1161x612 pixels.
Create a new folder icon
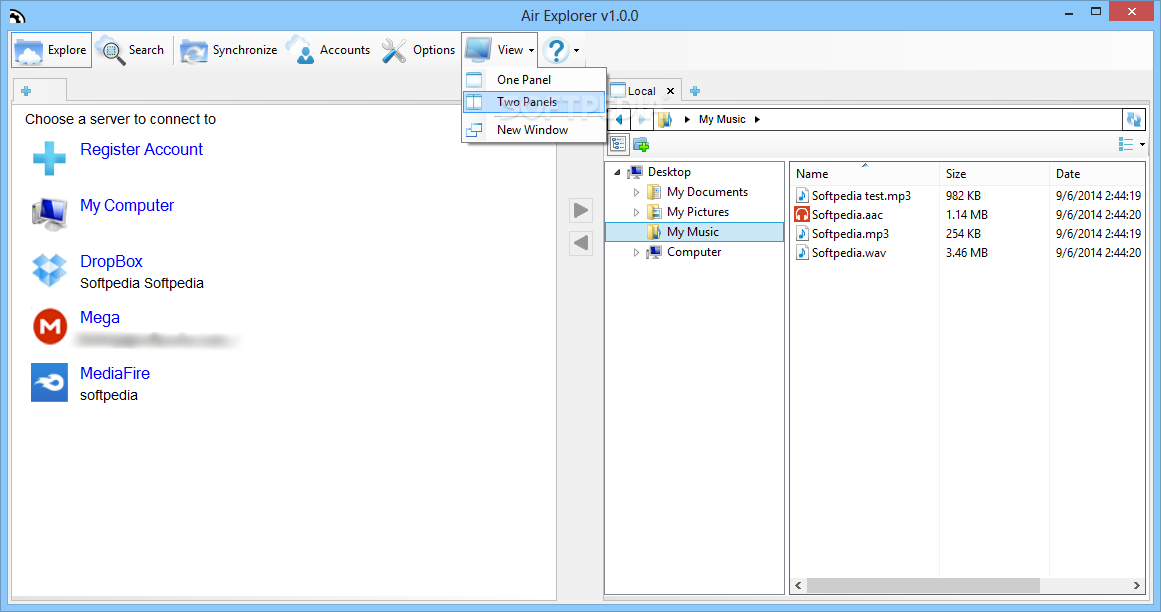[x=641, y=144]
